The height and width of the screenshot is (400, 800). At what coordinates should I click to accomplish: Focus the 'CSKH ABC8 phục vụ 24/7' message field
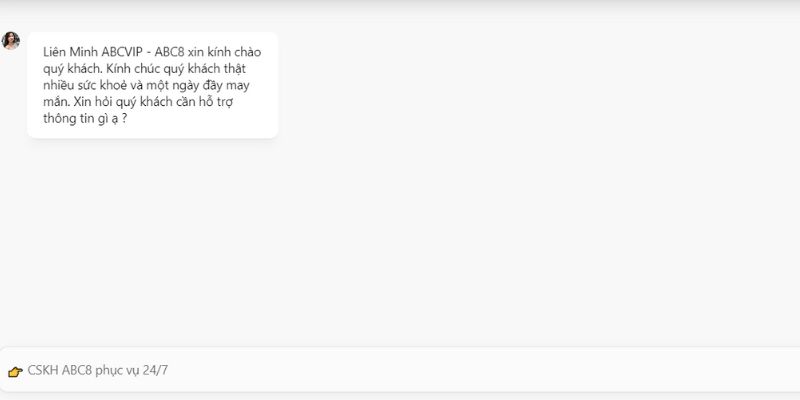[x=400, y=370]
